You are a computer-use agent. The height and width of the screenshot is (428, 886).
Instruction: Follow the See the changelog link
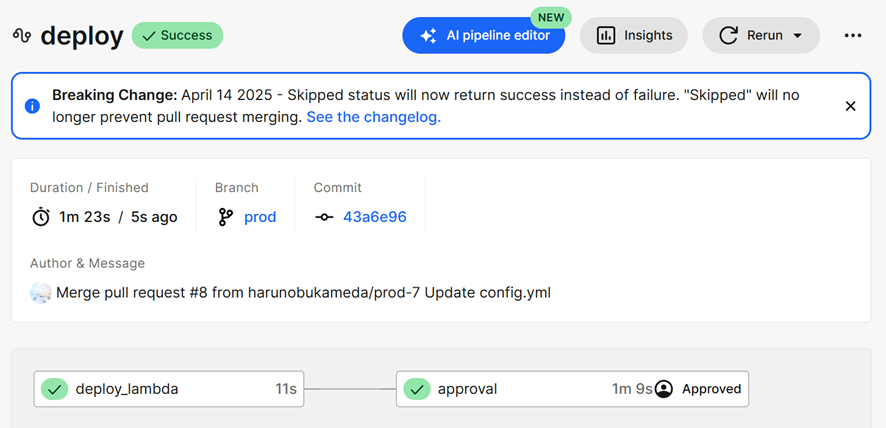click(373, 118)
